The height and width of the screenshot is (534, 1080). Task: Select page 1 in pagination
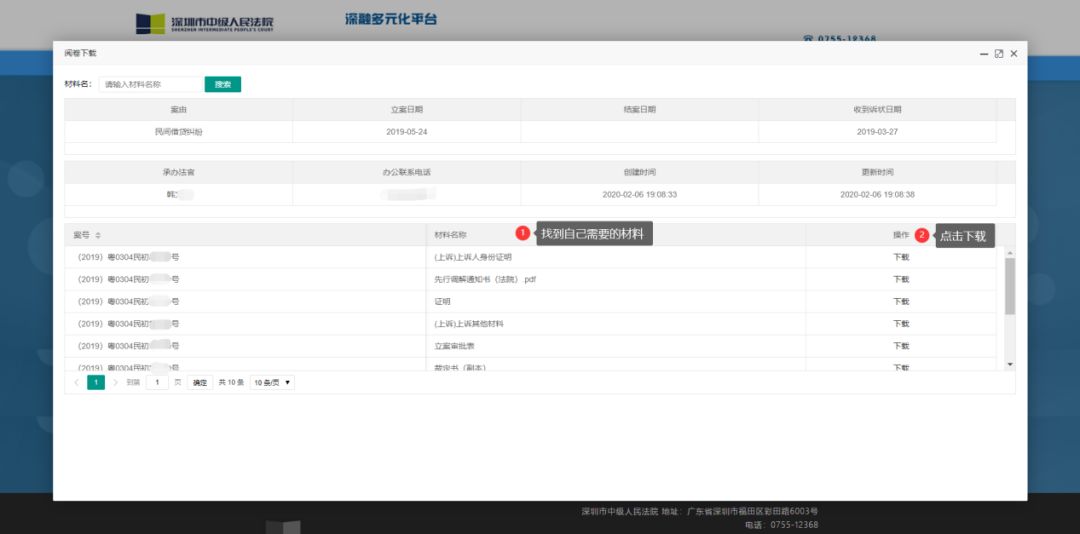click(x=96, y=382)
